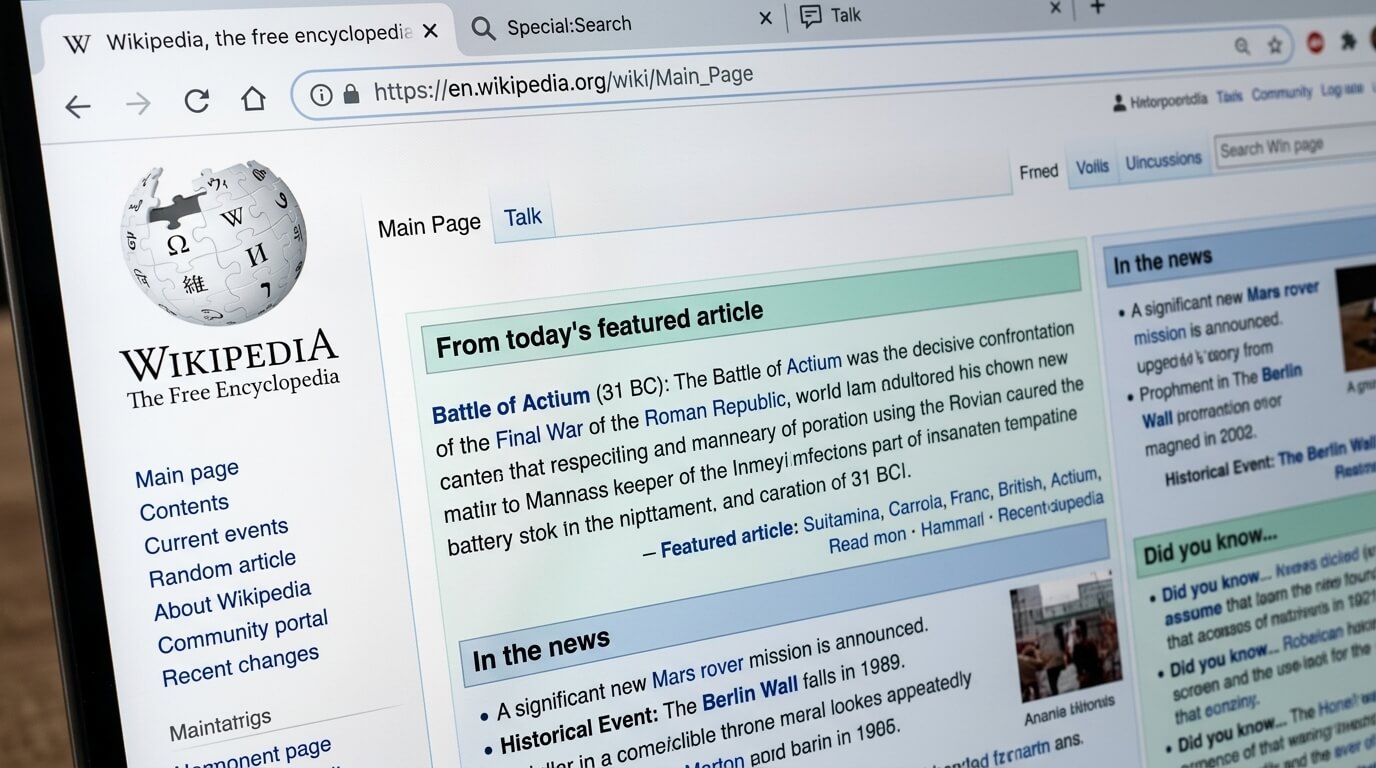This screenshot has height=768, width=1376.
Task: Click the right column In the news heading
Action: click(x=1161, y=262)
